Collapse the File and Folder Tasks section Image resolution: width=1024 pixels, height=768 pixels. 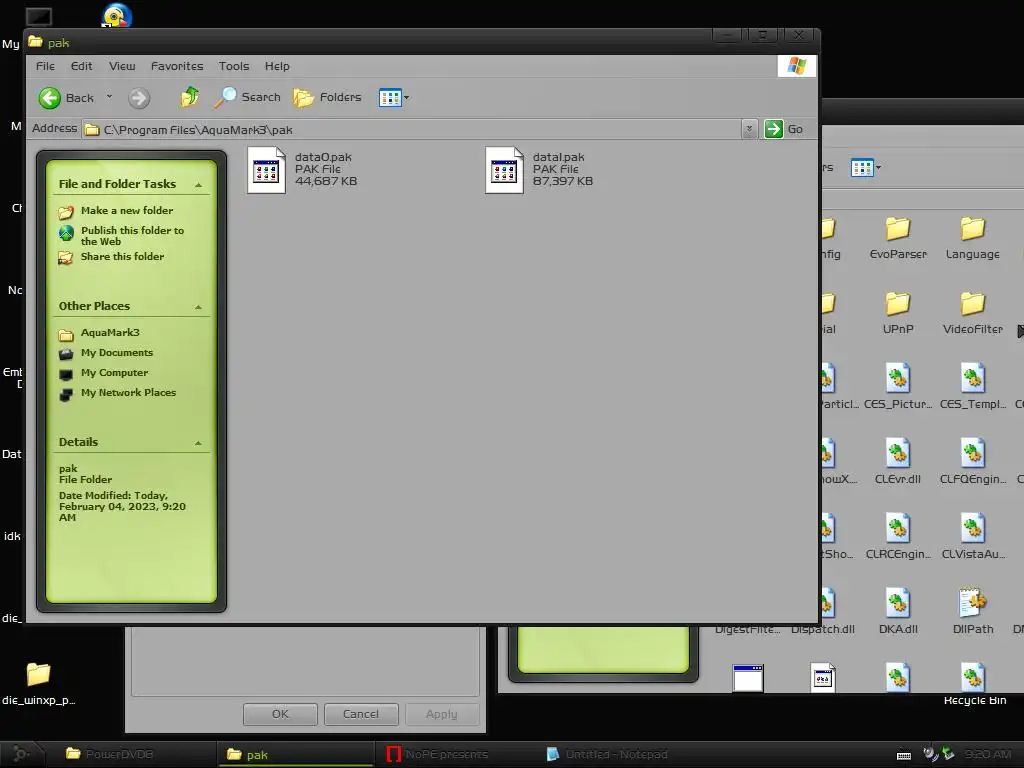tap(199, 185)
